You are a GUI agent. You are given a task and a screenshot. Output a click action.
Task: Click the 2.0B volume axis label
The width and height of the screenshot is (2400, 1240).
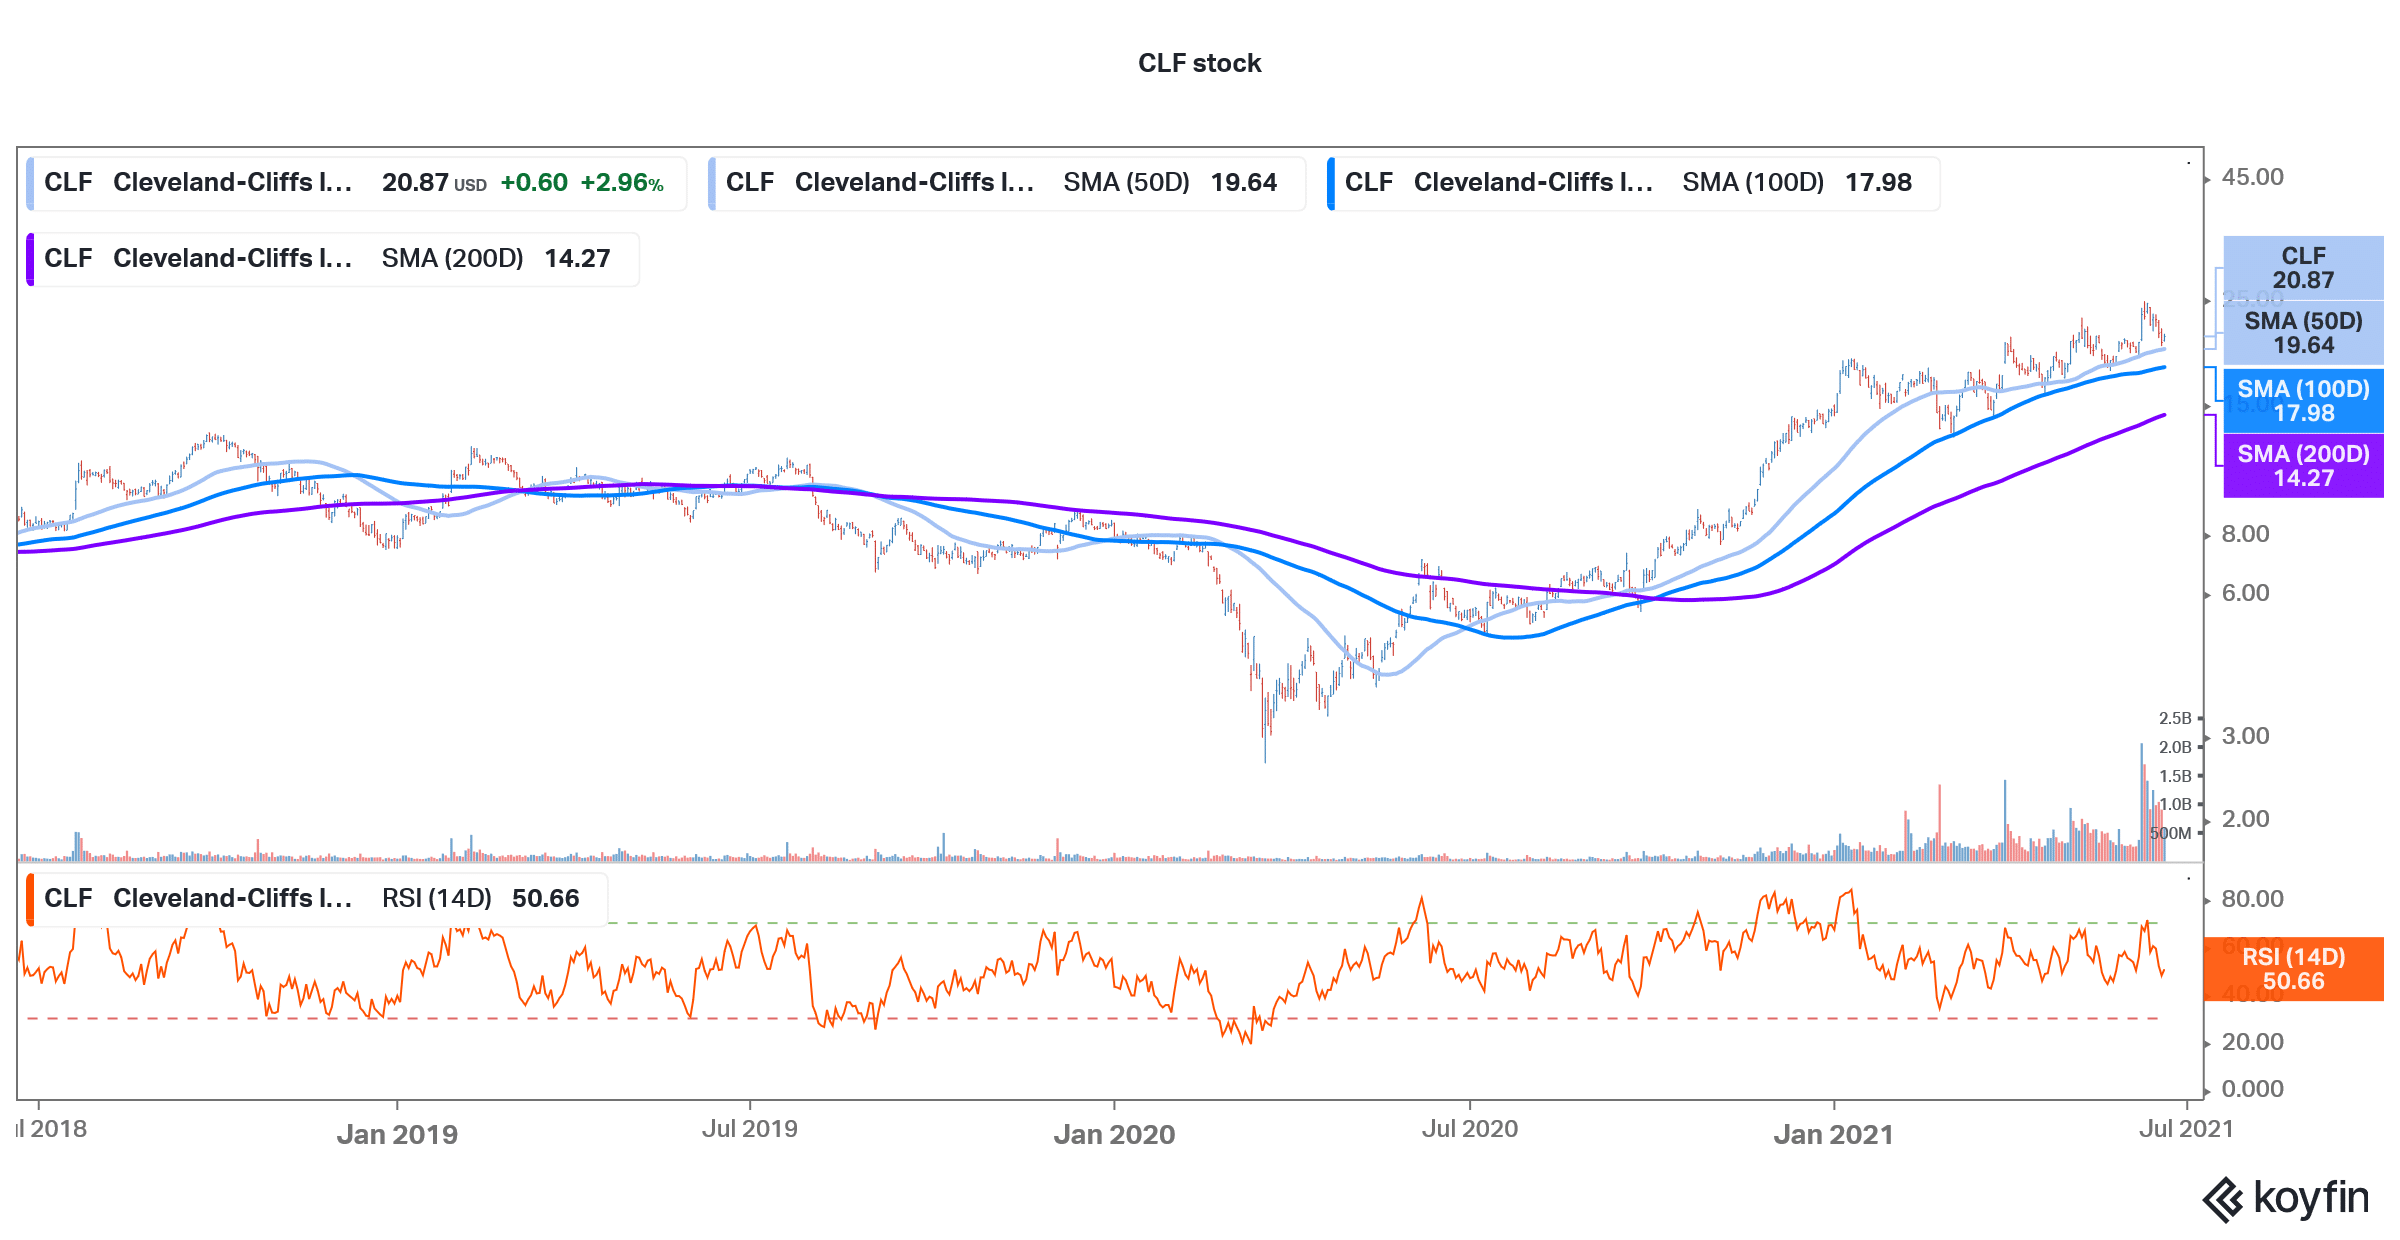(x=2175, y=747)
